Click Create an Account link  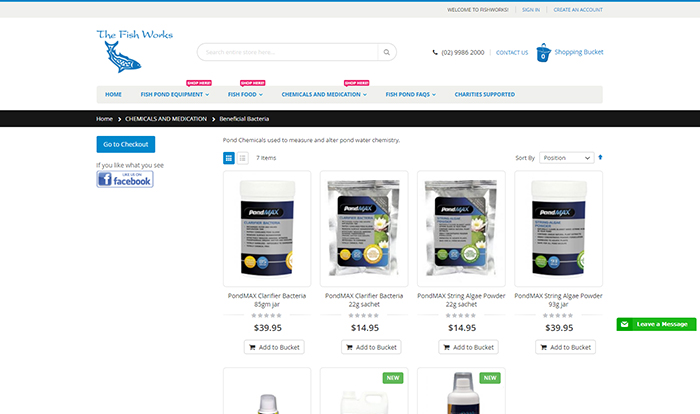pos(578,9)
